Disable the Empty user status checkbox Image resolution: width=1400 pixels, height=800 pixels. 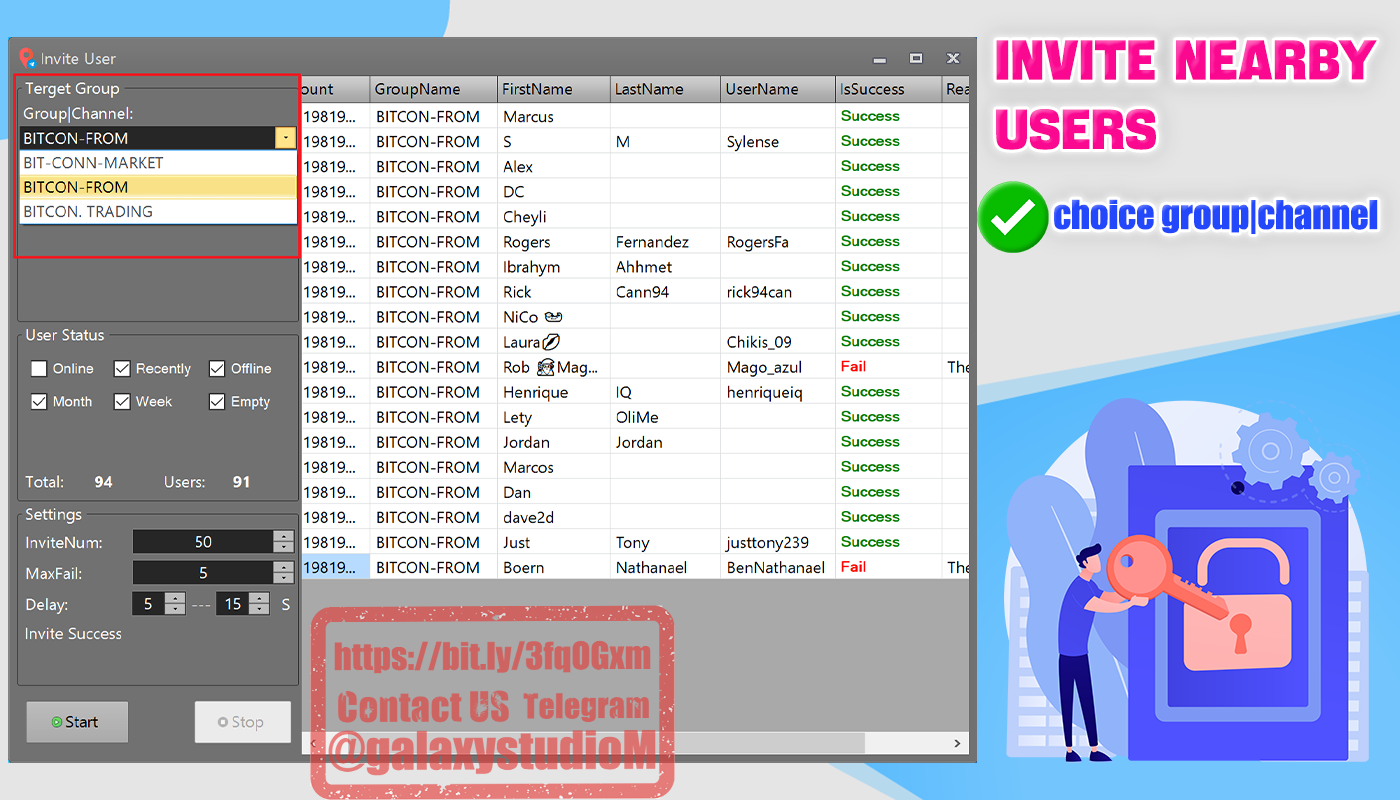point(217,401)
